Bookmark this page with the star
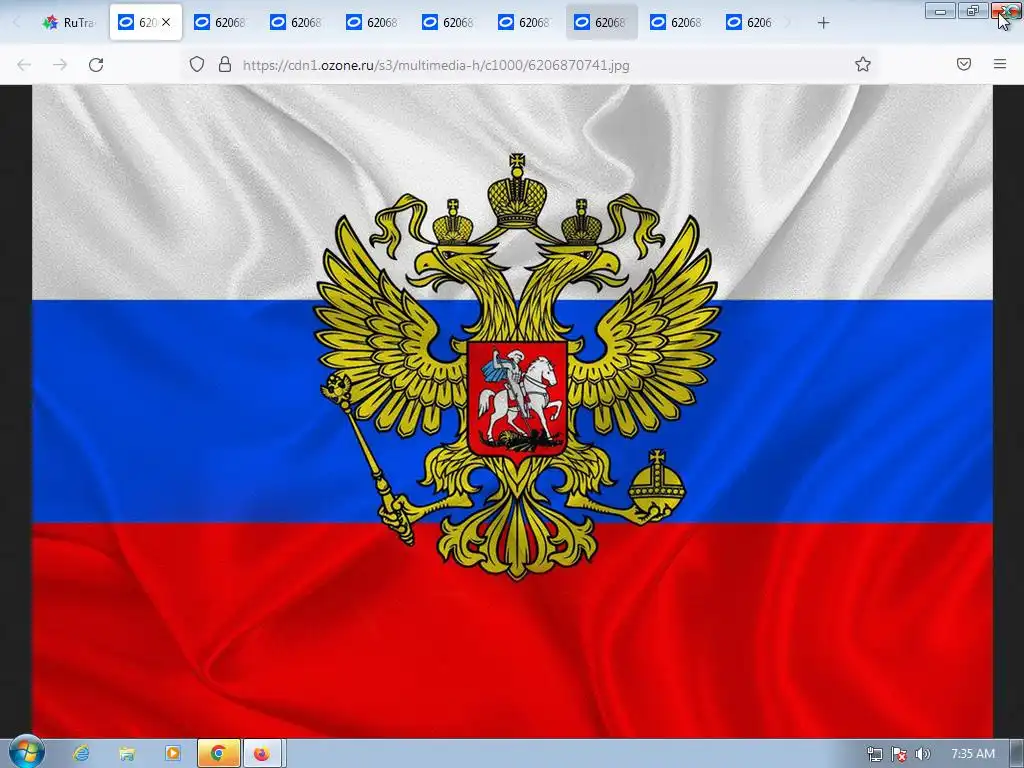The image size is (1024, 768). (863, 64)
